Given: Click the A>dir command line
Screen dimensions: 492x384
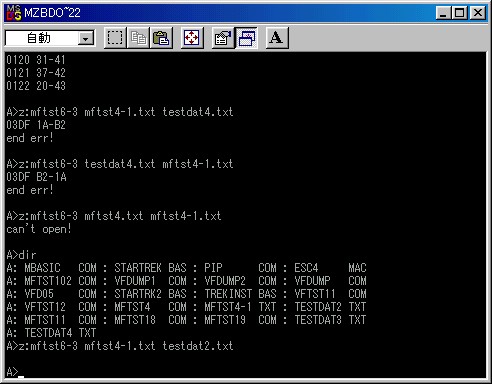Looking at the screenshot, I should pos(21,255).
